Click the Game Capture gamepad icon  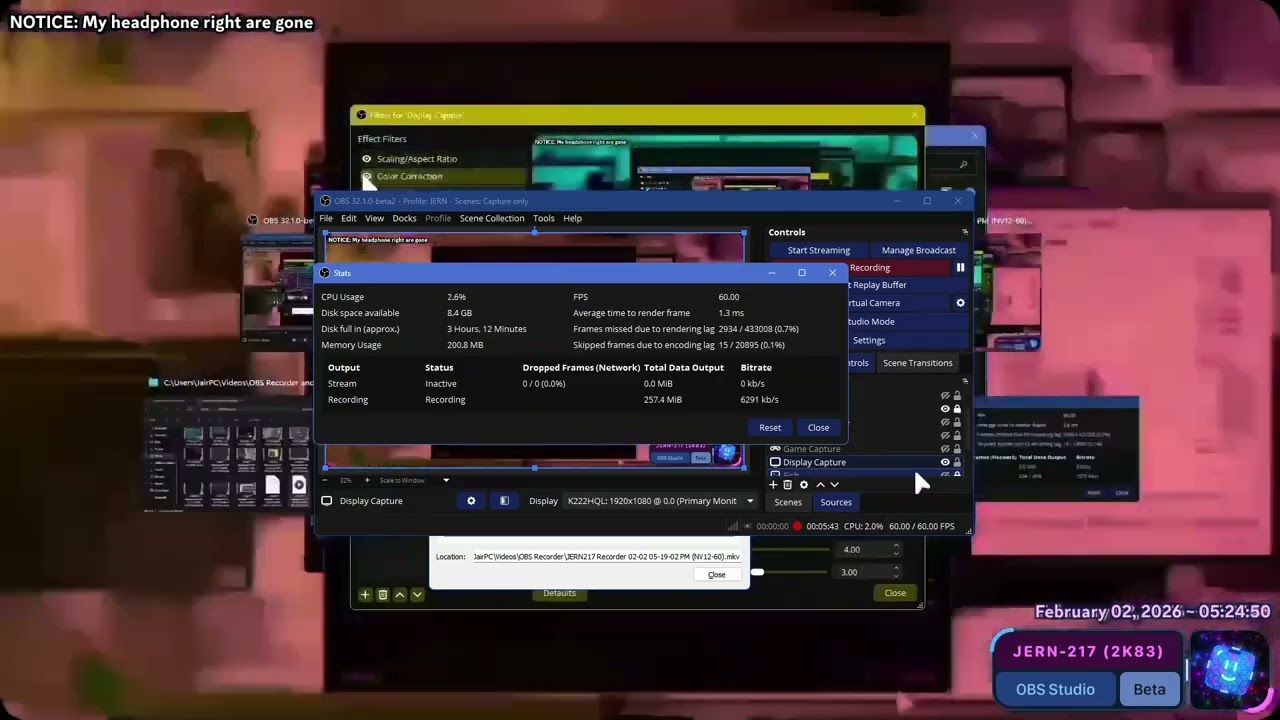coord(775,449)
